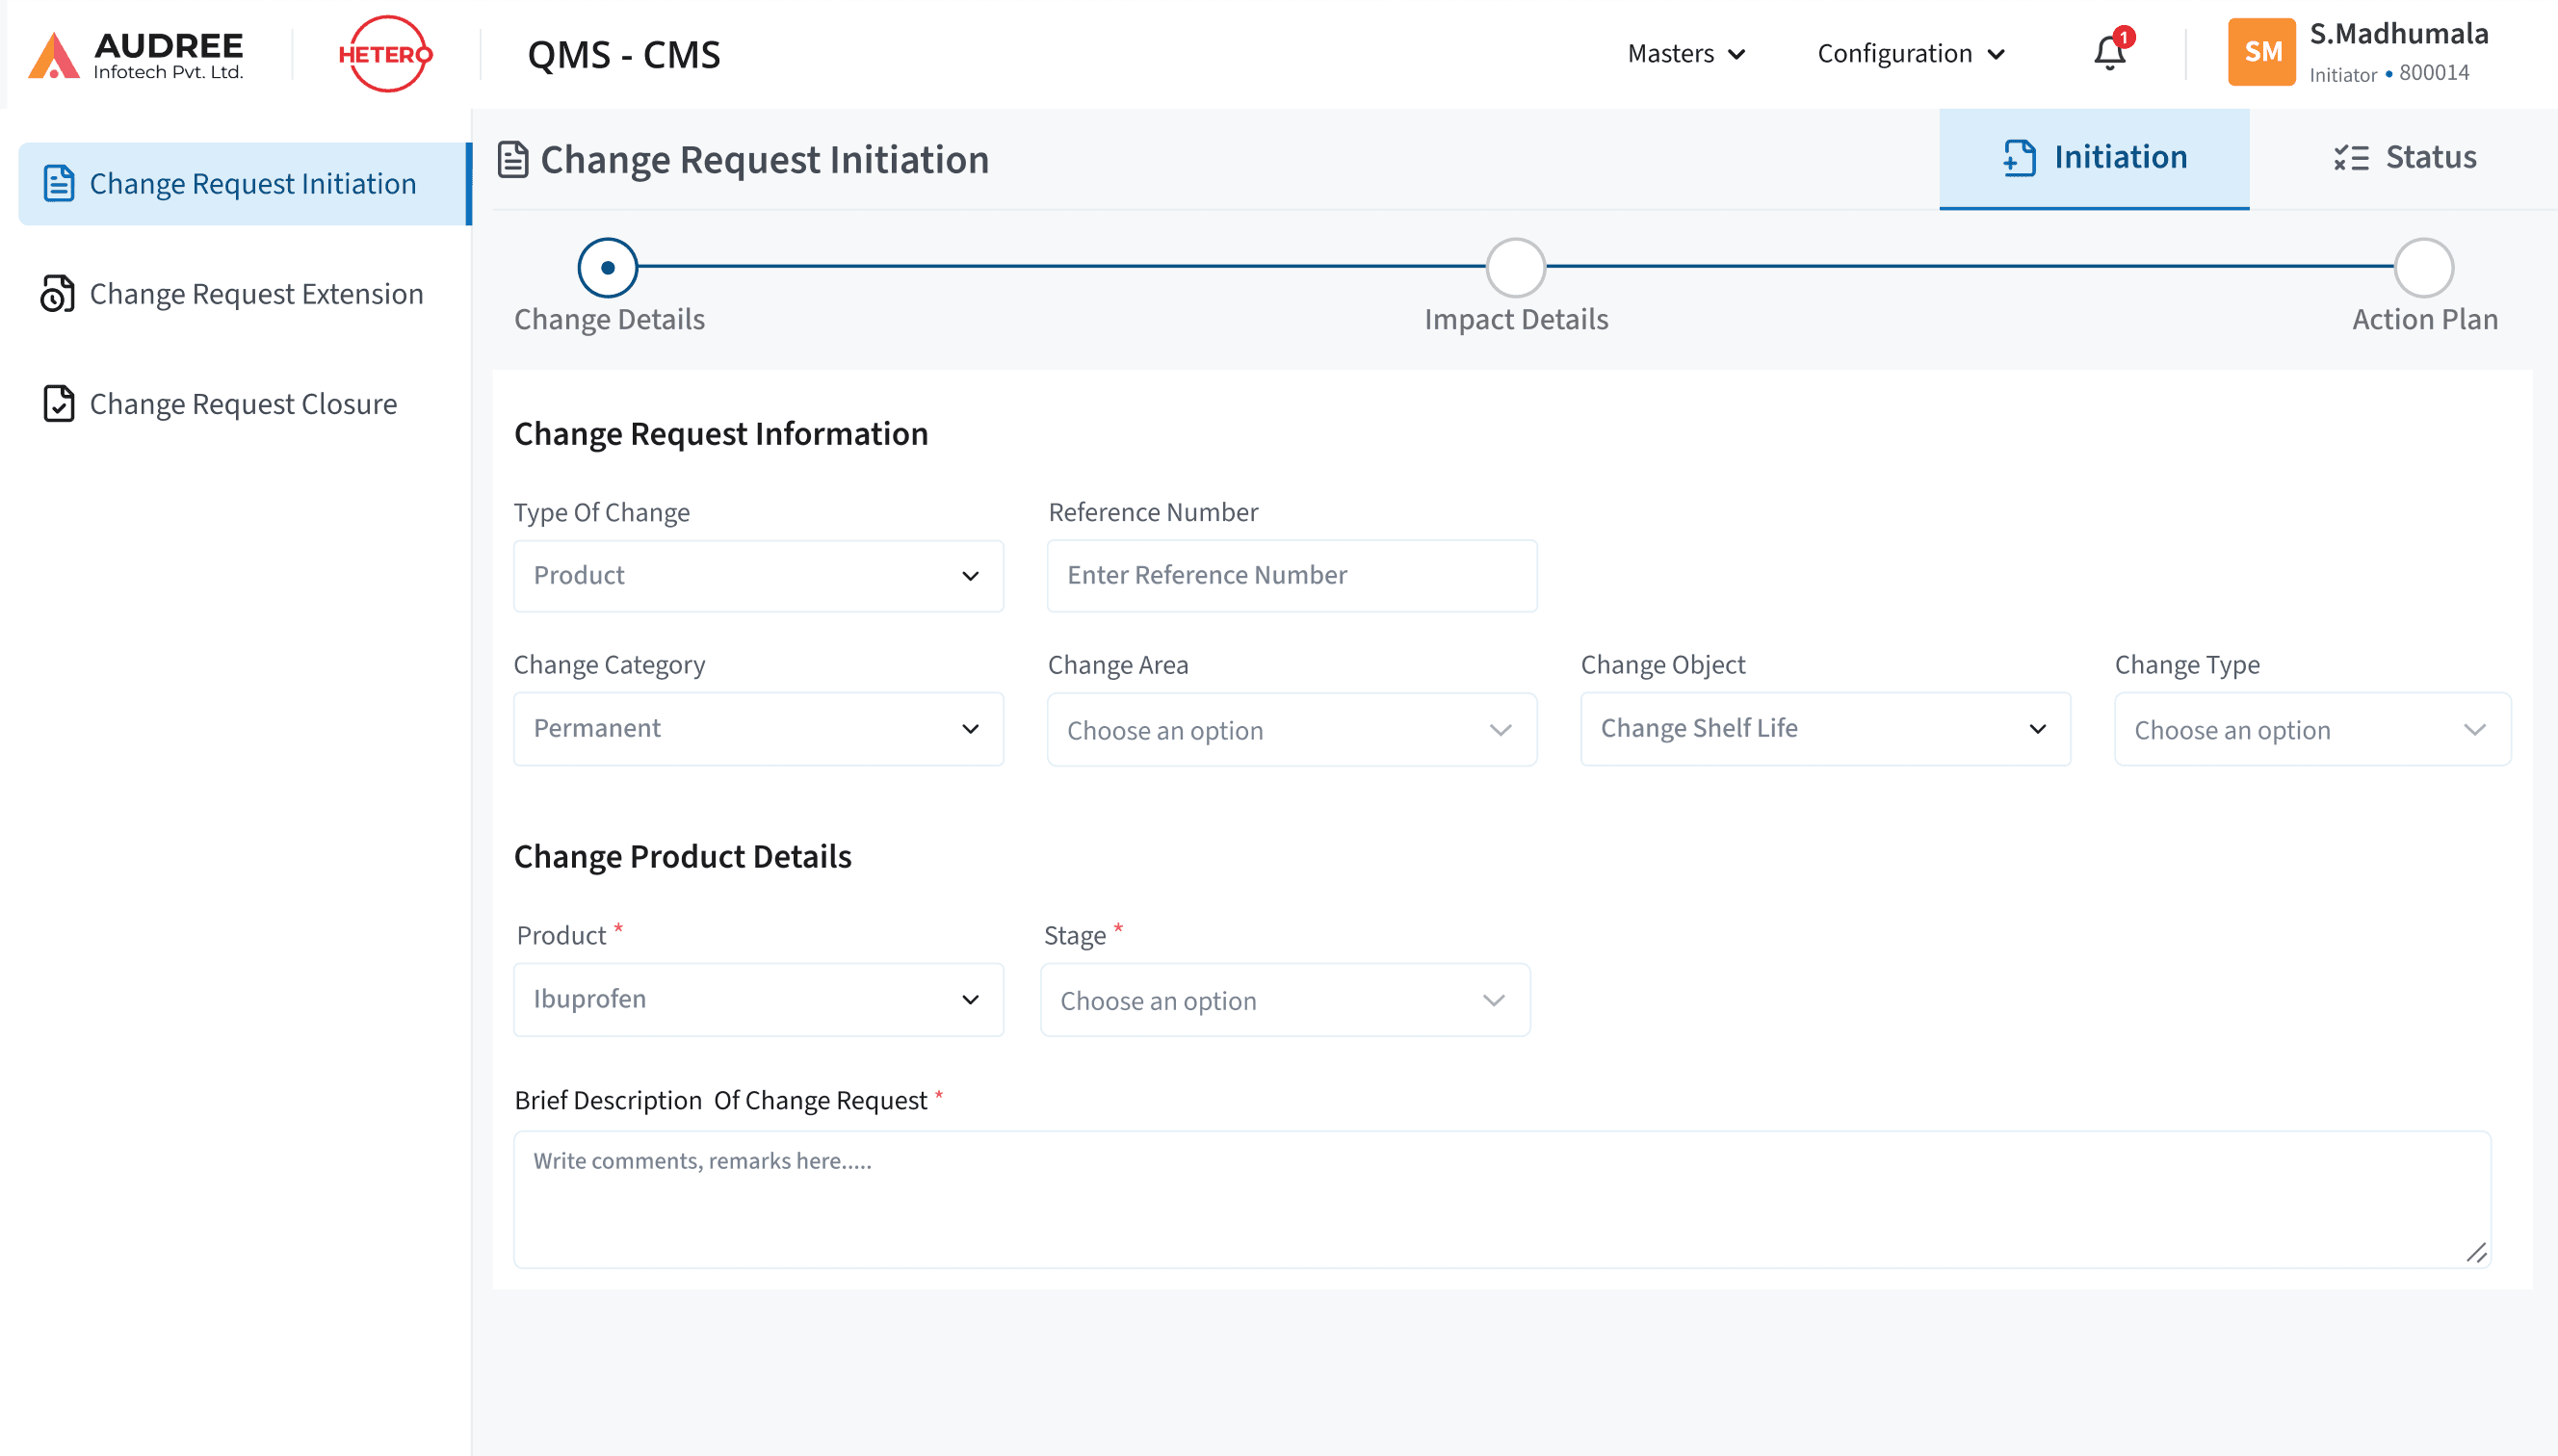Select the Change Request Initiation sidebar icon

click(x=58, y=183)
